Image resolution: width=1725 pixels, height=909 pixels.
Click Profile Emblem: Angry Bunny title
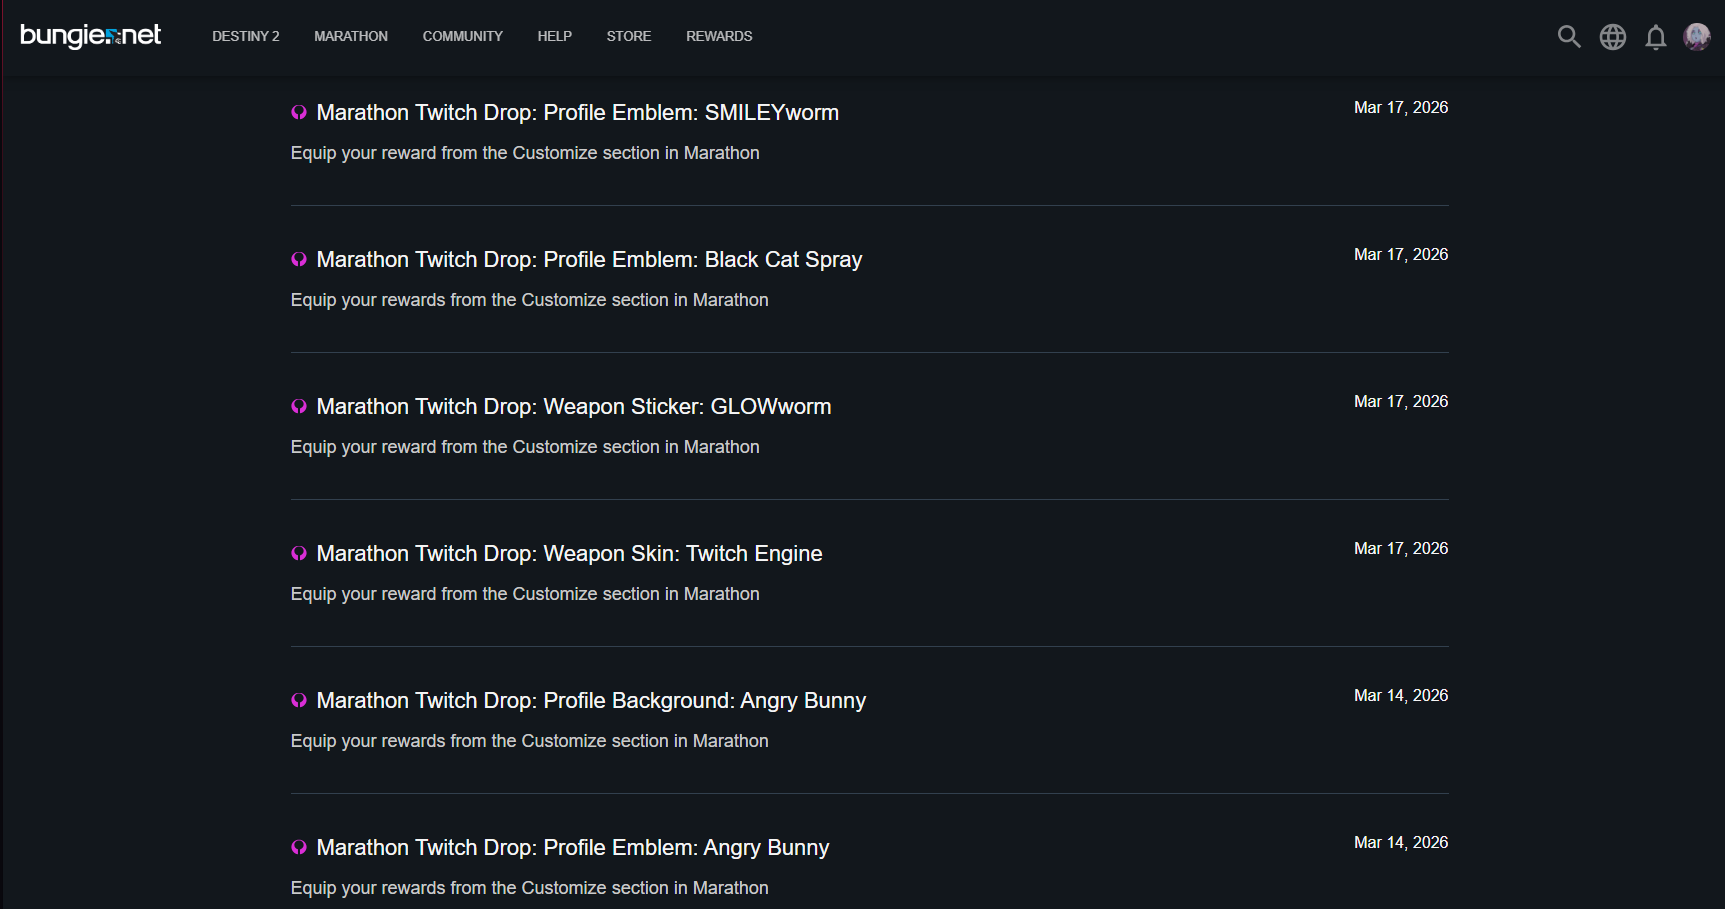572,848
